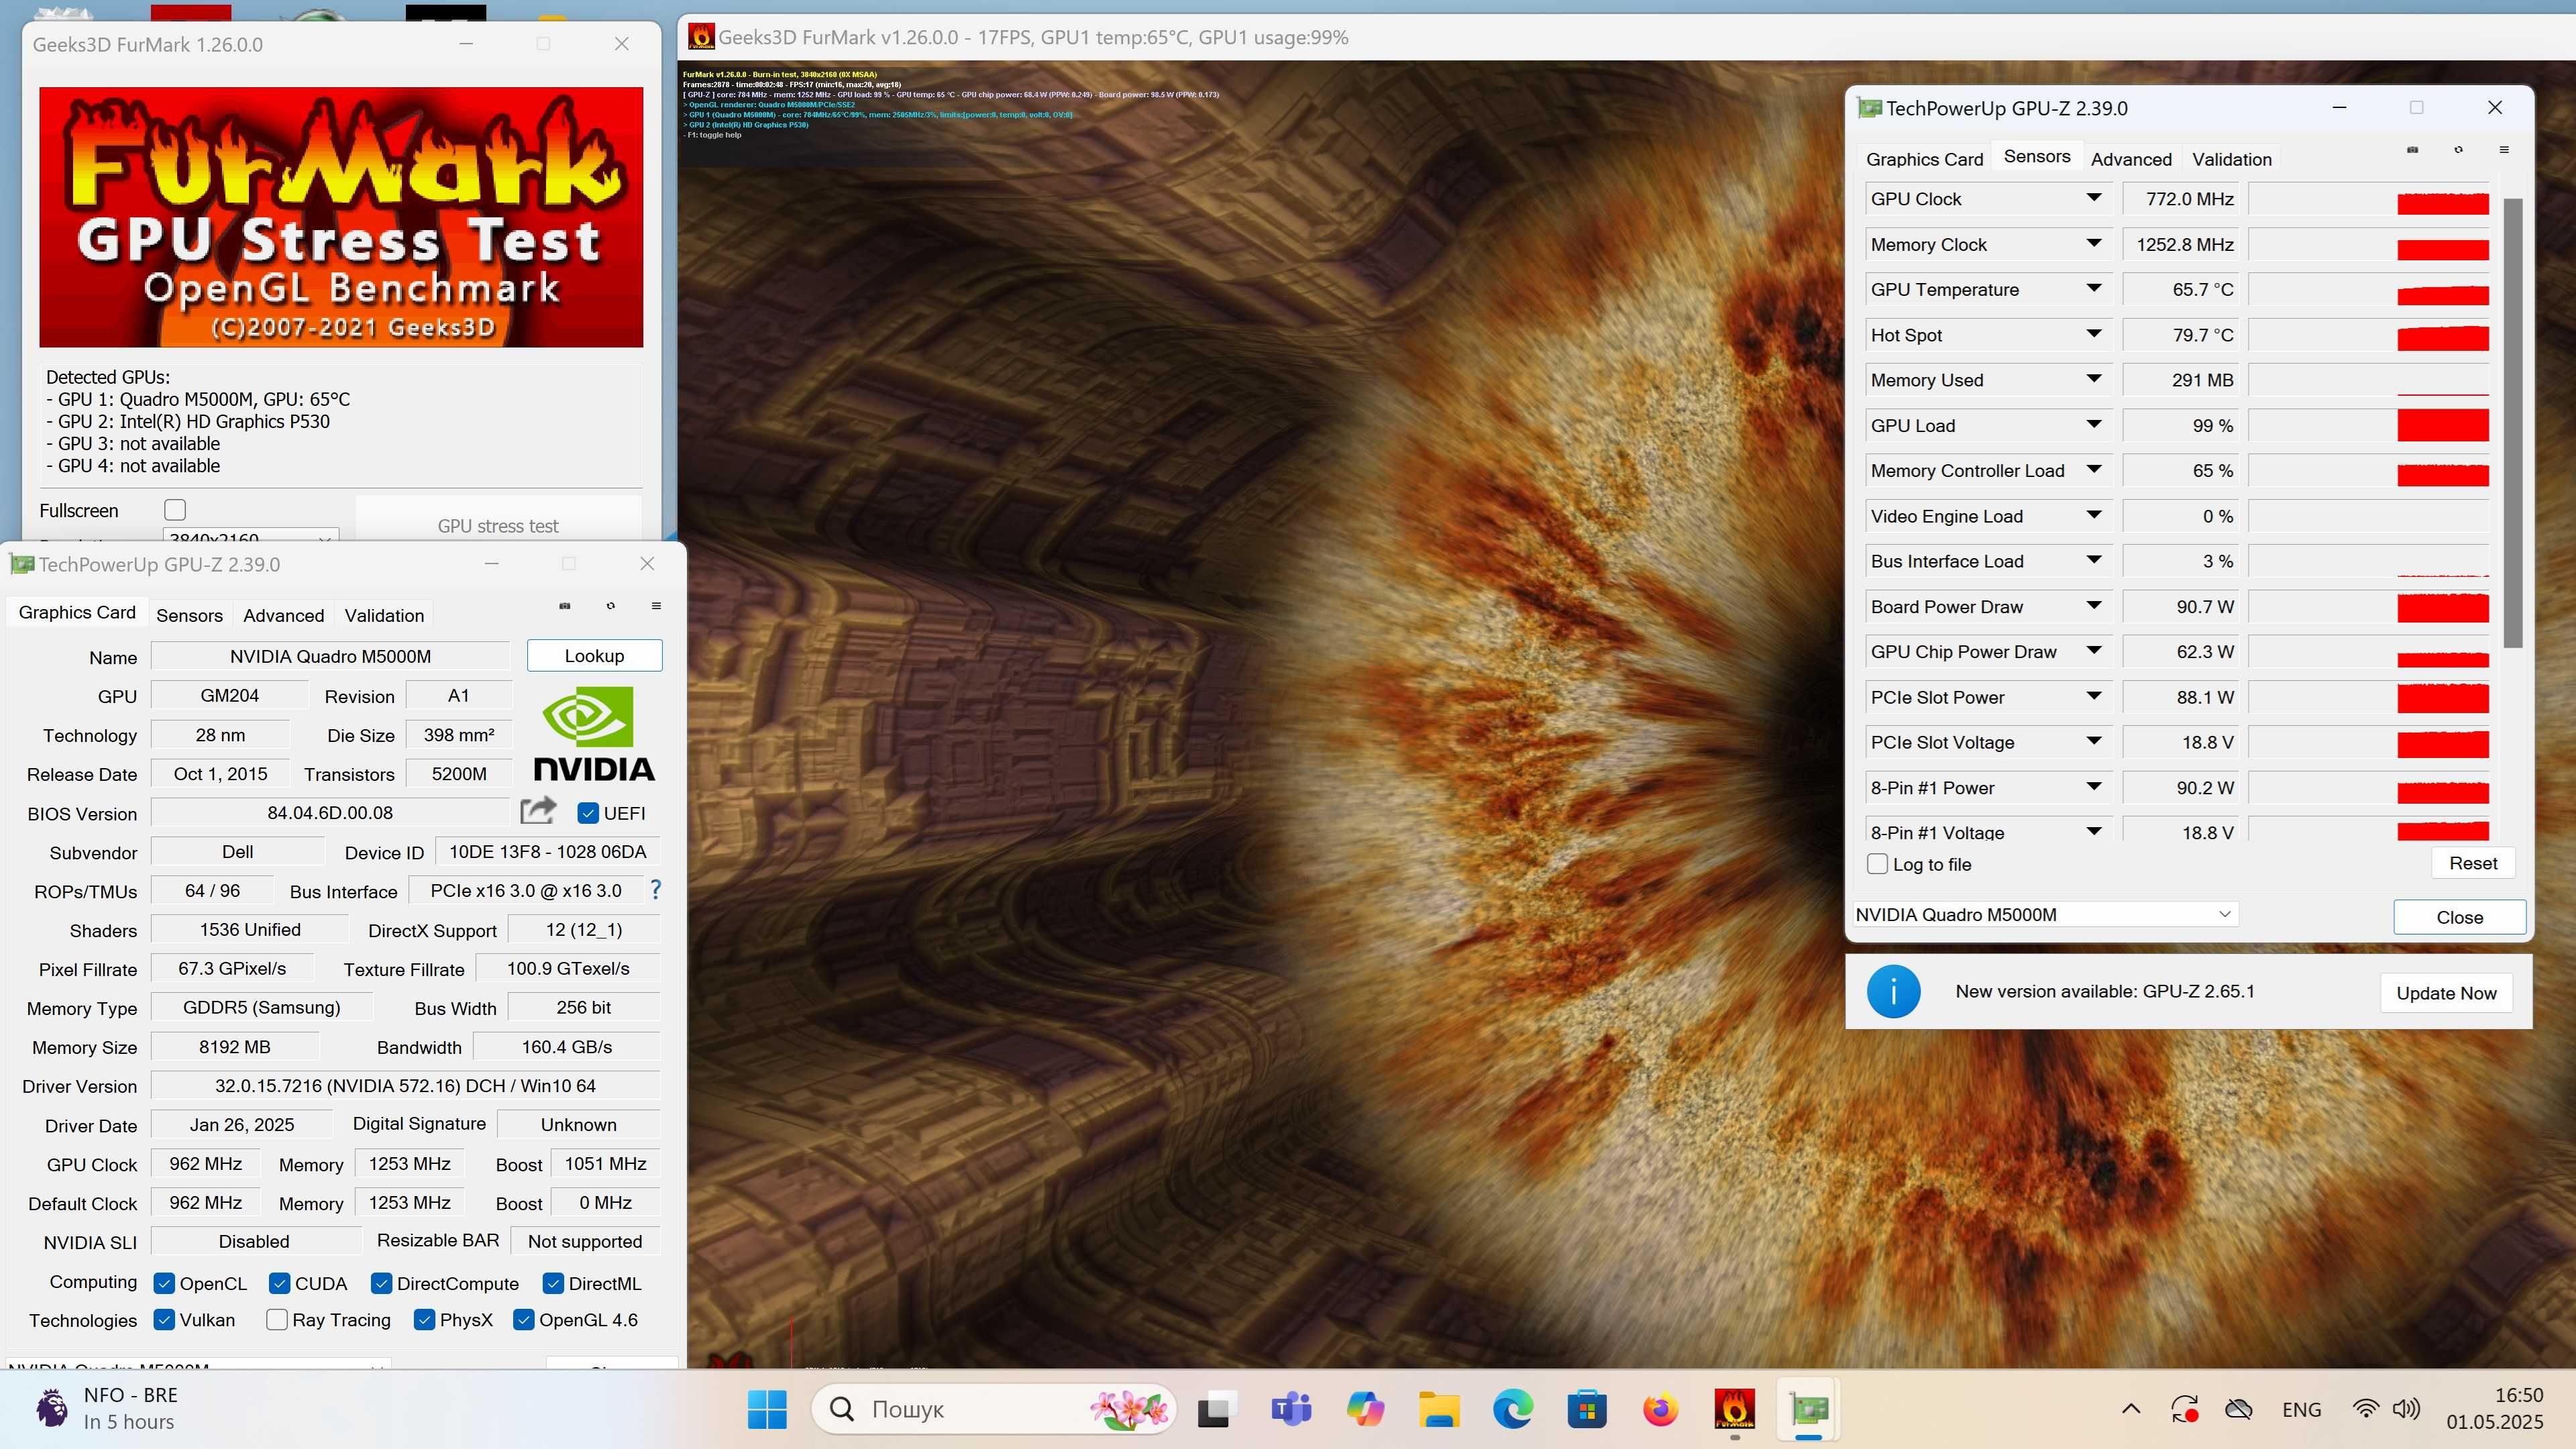
Task: Expand Board Power Draw dropdown arrow
Action: (x=2094, y=605)
